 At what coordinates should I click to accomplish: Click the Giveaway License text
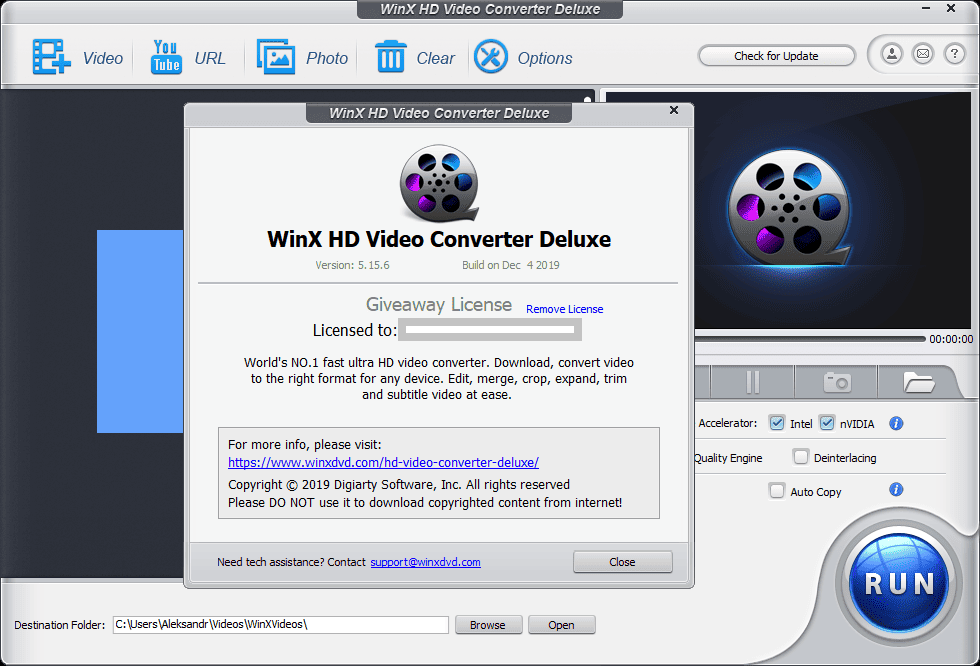click(x=439, y=304)
